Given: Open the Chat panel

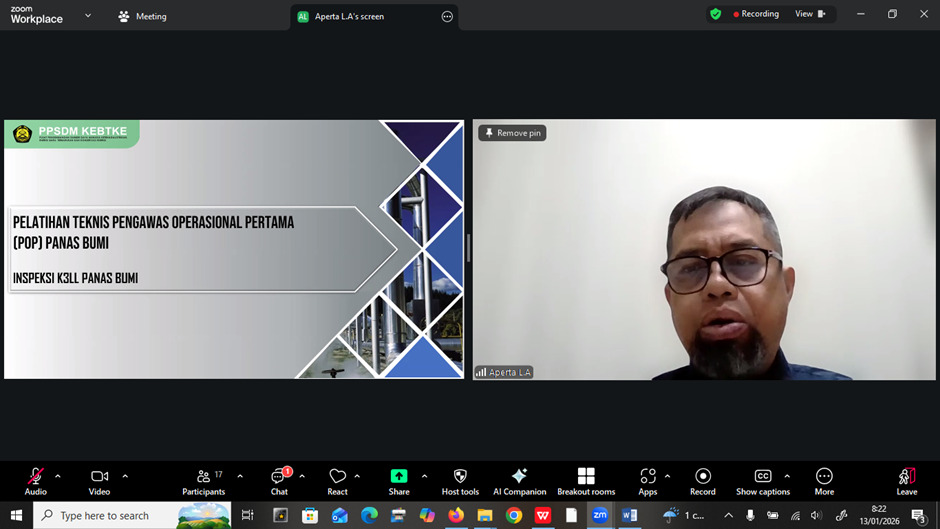Looking at the screenshot, I should (279, 480).
